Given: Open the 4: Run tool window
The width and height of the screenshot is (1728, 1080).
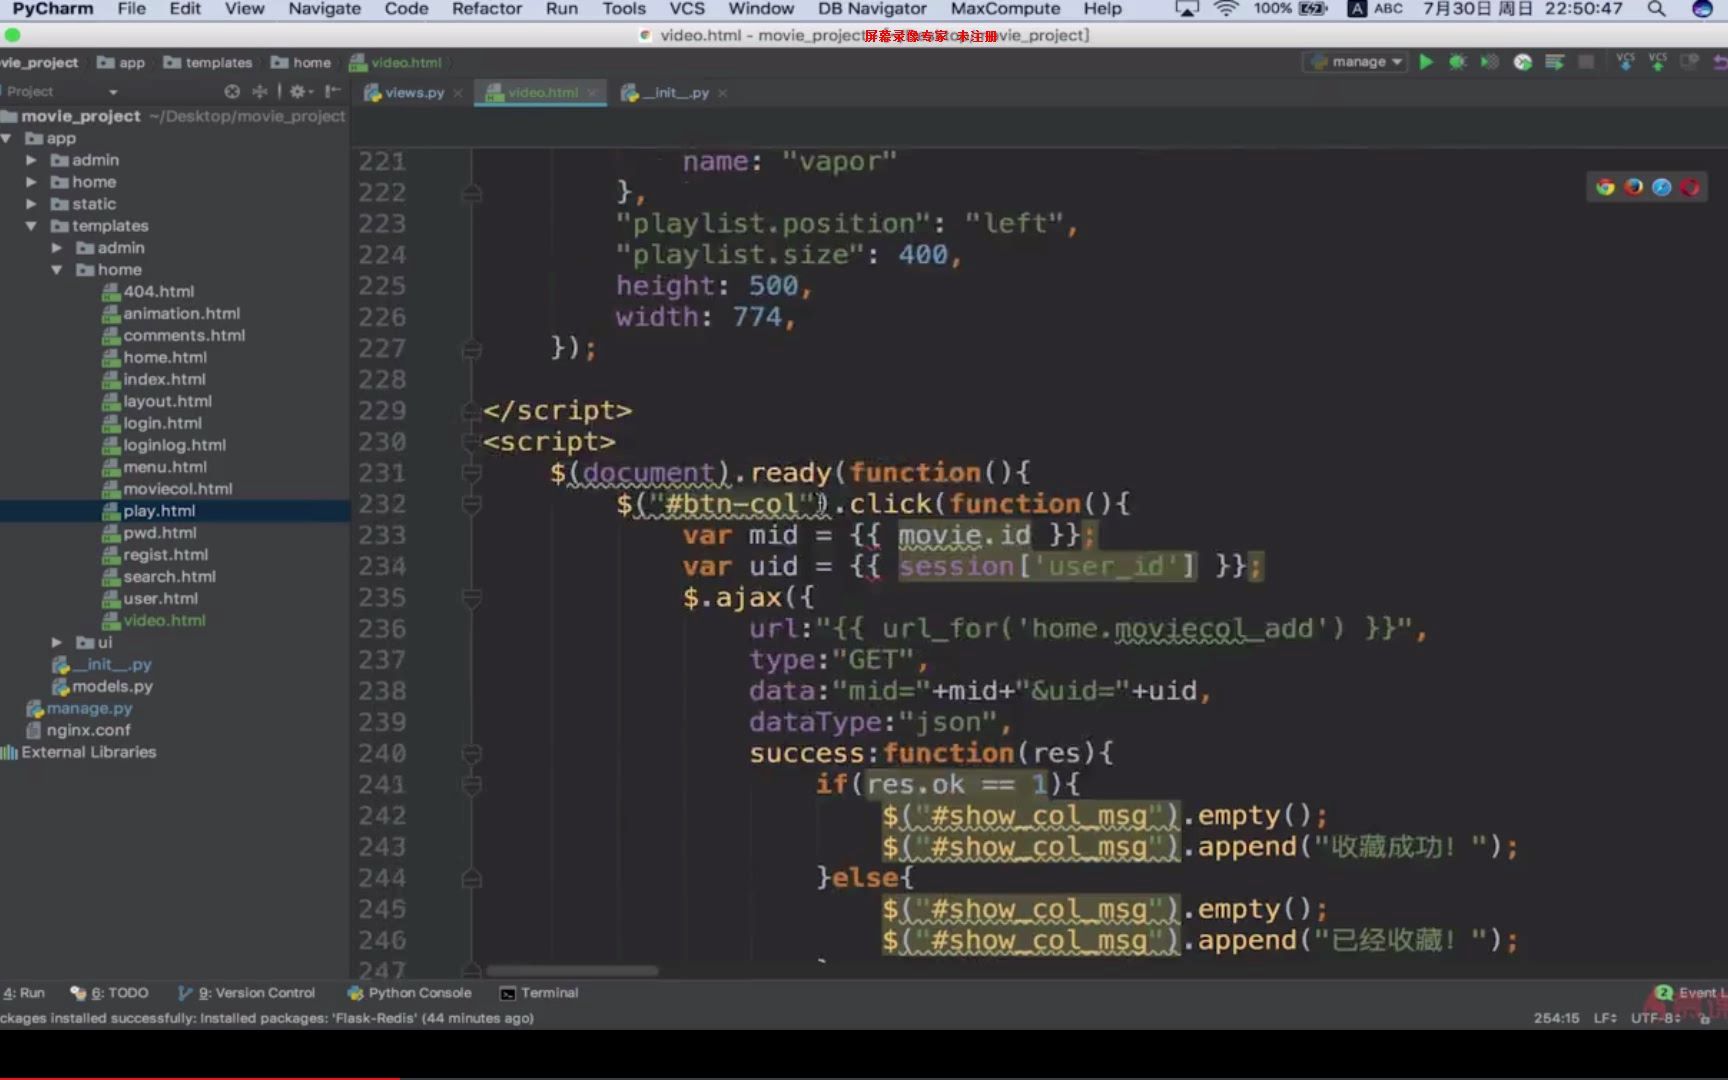Looking at the screenshot, I should tap(24, 993).
